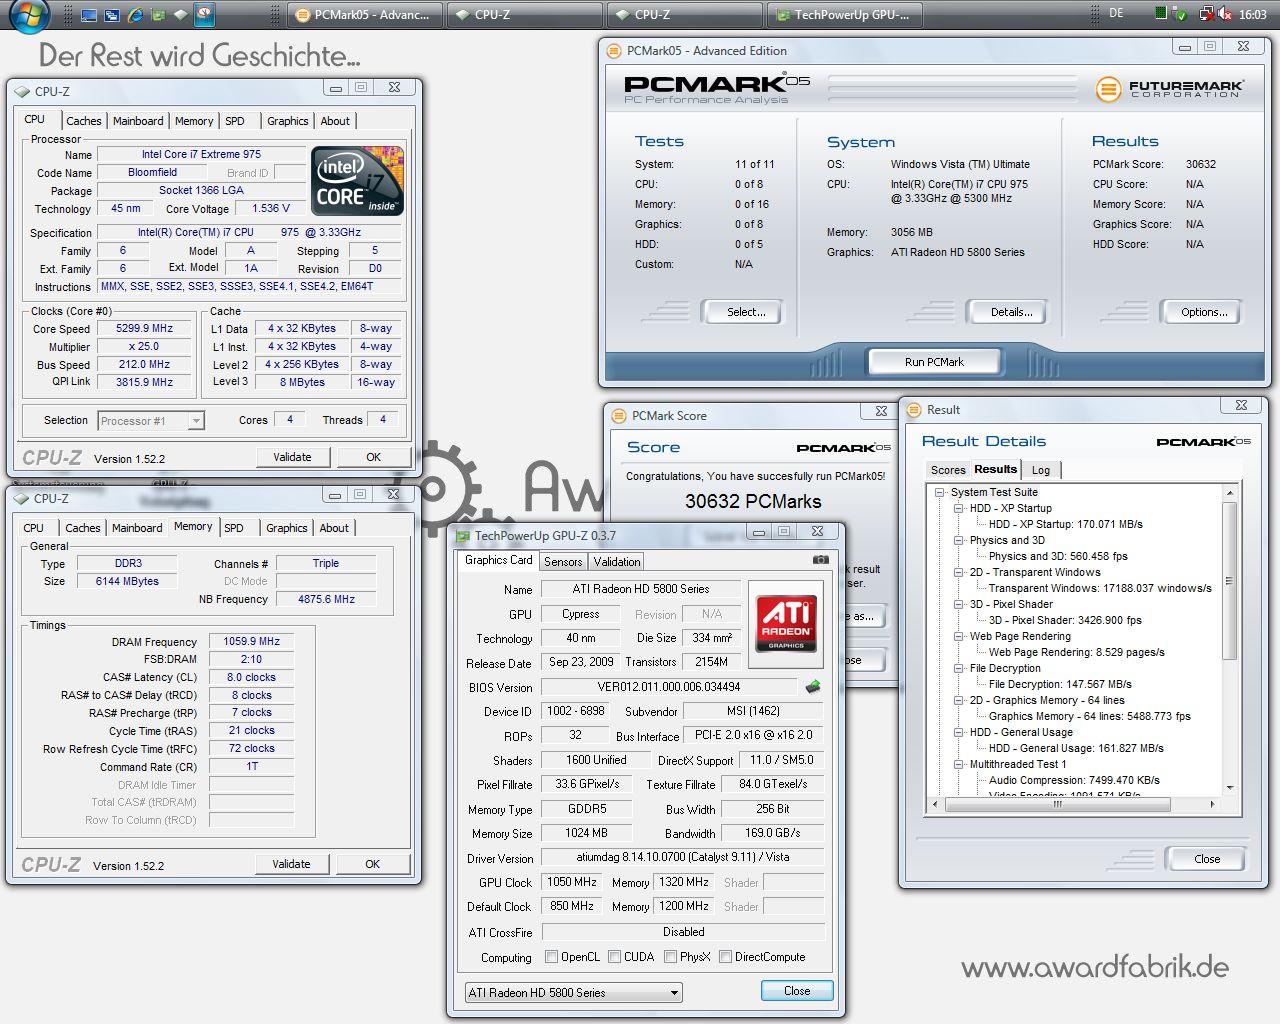Select the Web Page Rendering: 8.529 pages/s row

(x=1076, y=652)
